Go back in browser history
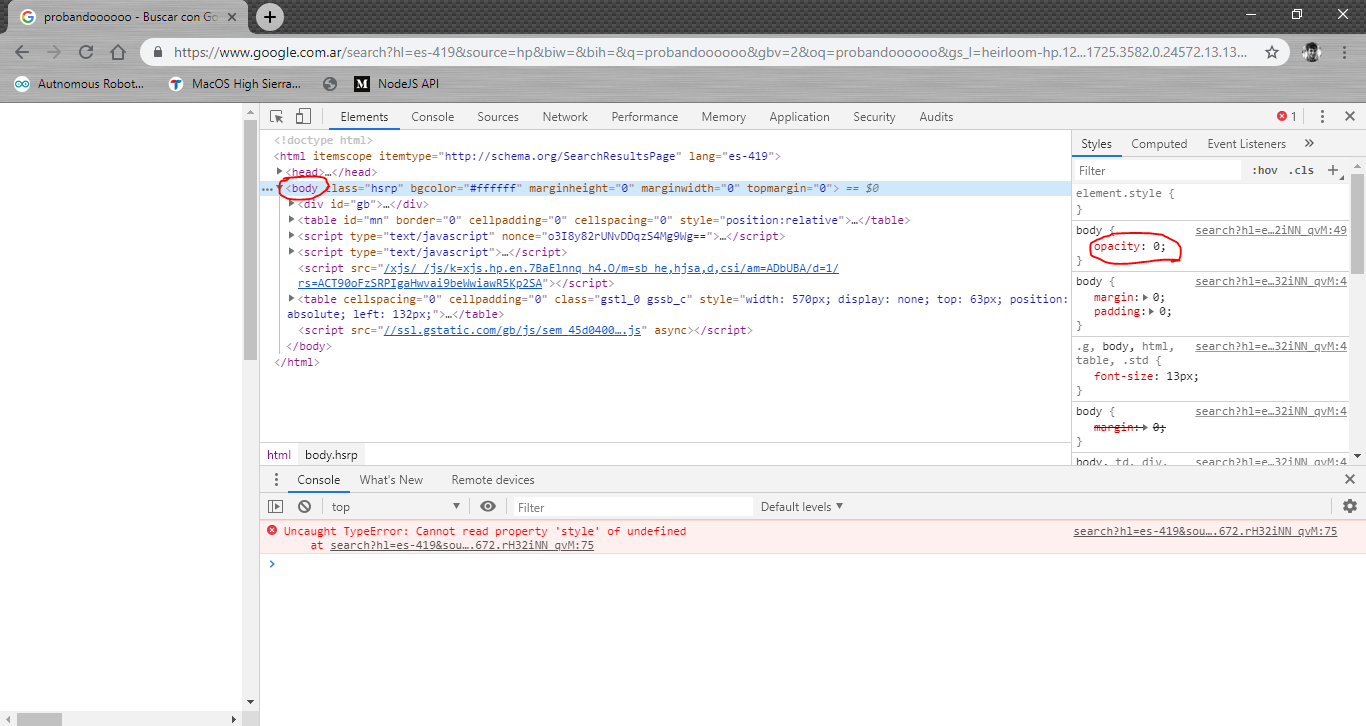The width and height of the screenshot is (1366, 726). click(22, 52)
